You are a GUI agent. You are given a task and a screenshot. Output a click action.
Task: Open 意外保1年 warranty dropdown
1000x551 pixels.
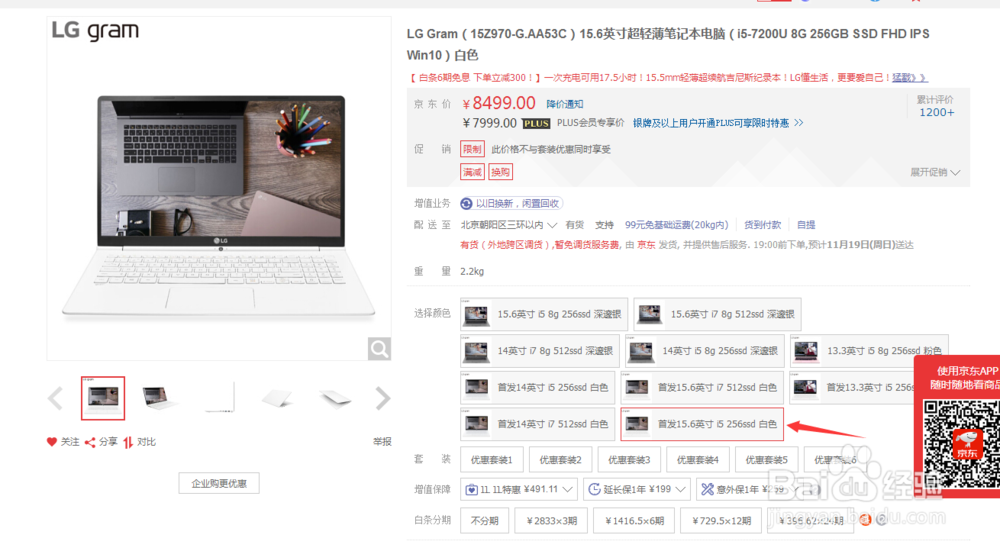tap(749, 489)
